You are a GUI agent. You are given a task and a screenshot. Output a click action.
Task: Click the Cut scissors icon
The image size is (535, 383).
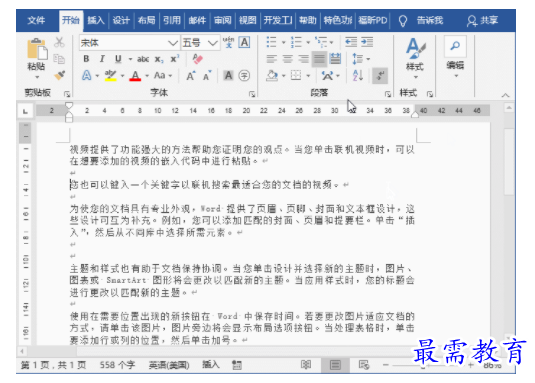pyautogui.click(x=59, y=43)
